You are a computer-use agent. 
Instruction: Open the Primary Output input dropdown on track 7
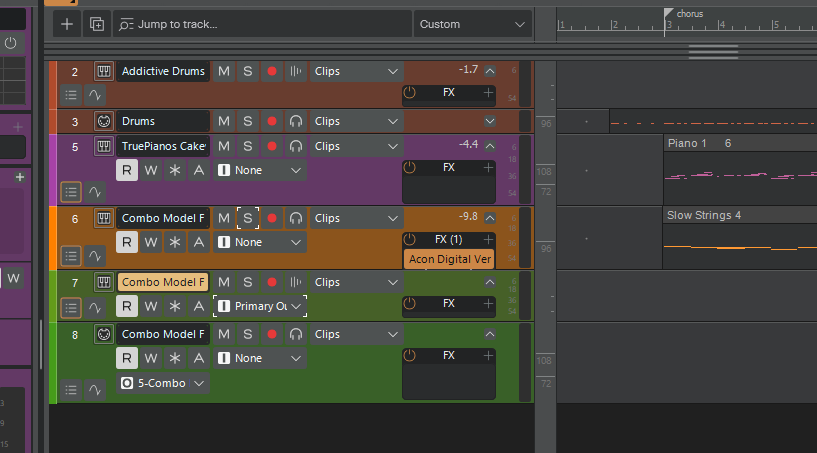pos(260,306)
